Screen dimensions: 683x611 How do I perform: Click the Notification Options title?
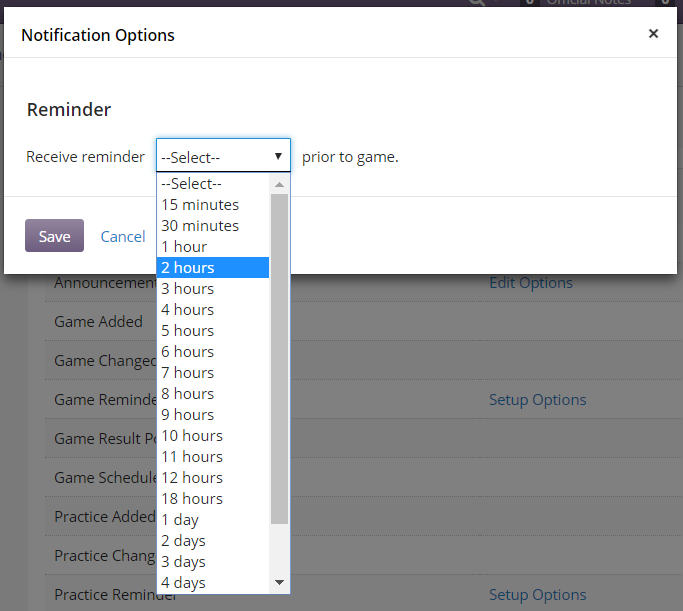(98, 35)
